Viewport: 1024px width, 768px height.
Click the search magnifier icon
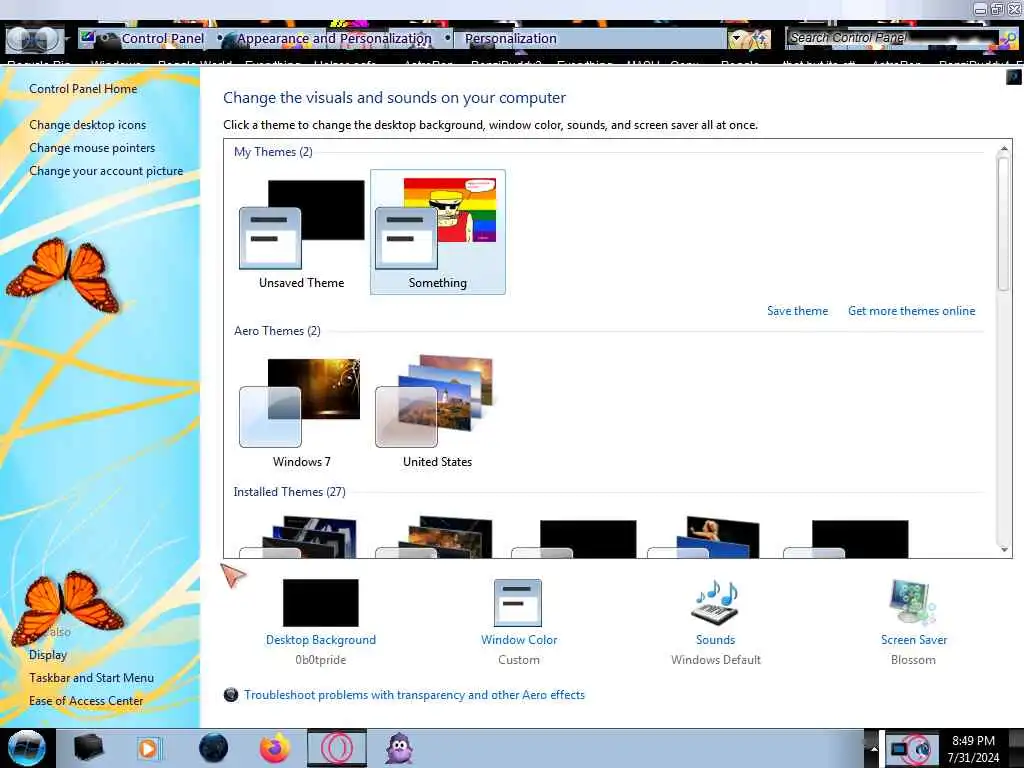click(x=1008, y=38)
